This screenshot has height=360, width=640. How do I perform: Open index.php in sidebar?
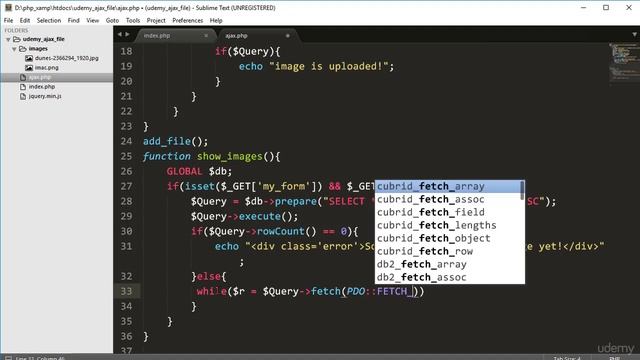[x=42, y=87]
